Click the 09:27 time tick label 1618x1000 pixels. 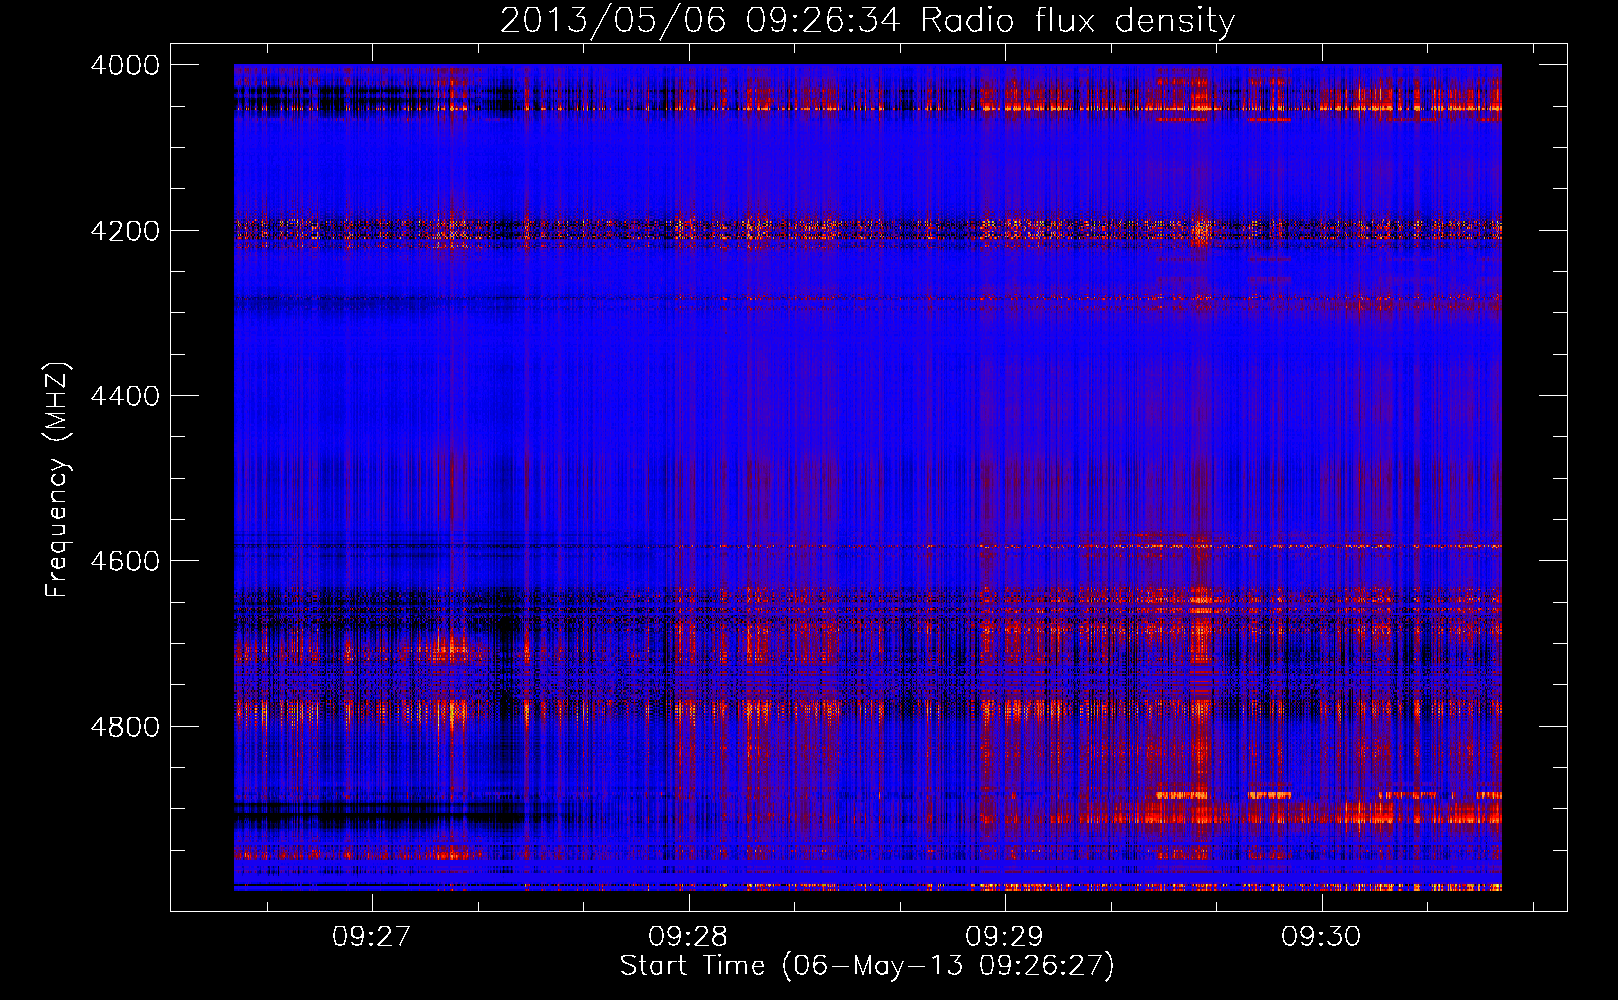point(372,937)
